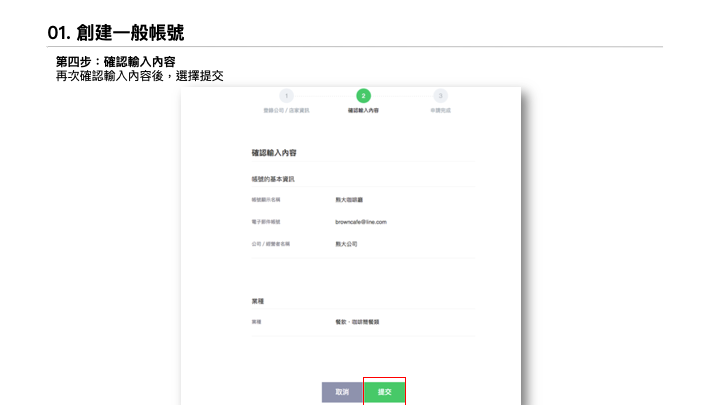Click the step 1 circle icon
Image resolution: width=720 pixels, height=405 pixels.
[x=286, y=96]
